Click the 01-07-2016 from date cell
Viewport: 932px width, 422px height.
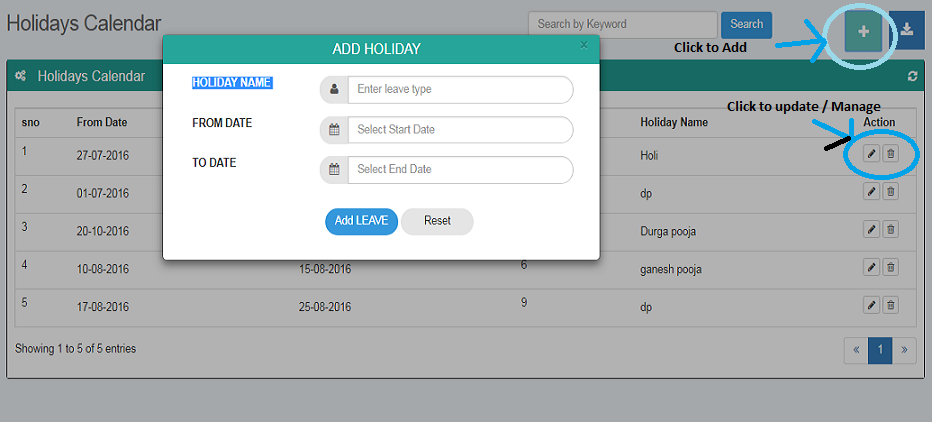(103, 194)
